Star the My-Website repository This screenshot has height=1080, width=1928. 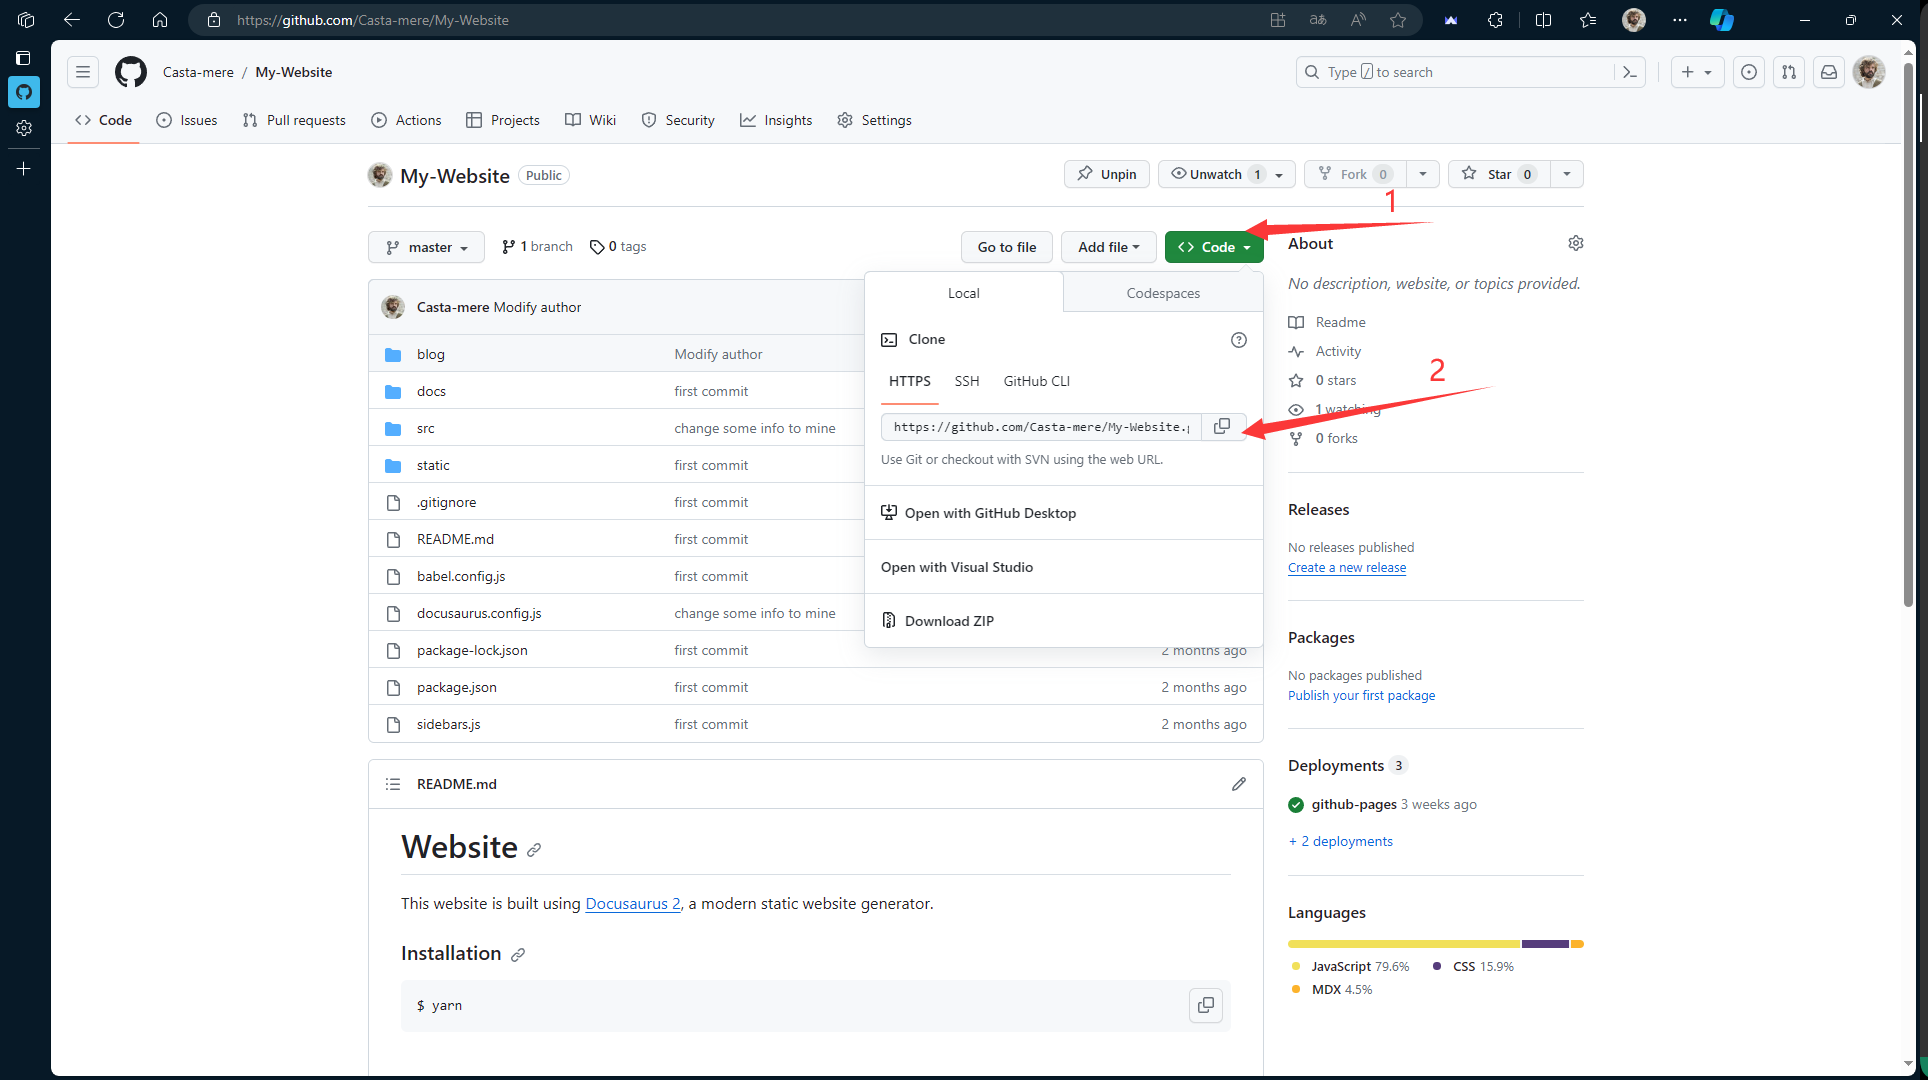[x=1500, y=174]
